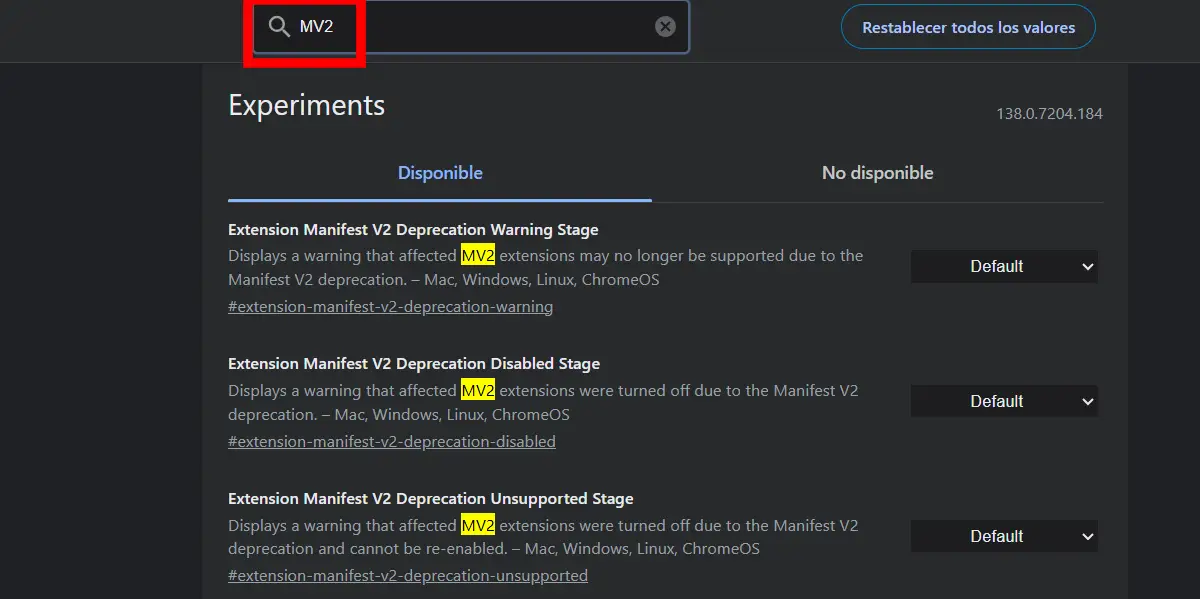Image resolution: width=1200 pixels, height=599 pixels.
Task: Click highlighted MV2 in the Unsupported Stage description
Action: [478, 526]
